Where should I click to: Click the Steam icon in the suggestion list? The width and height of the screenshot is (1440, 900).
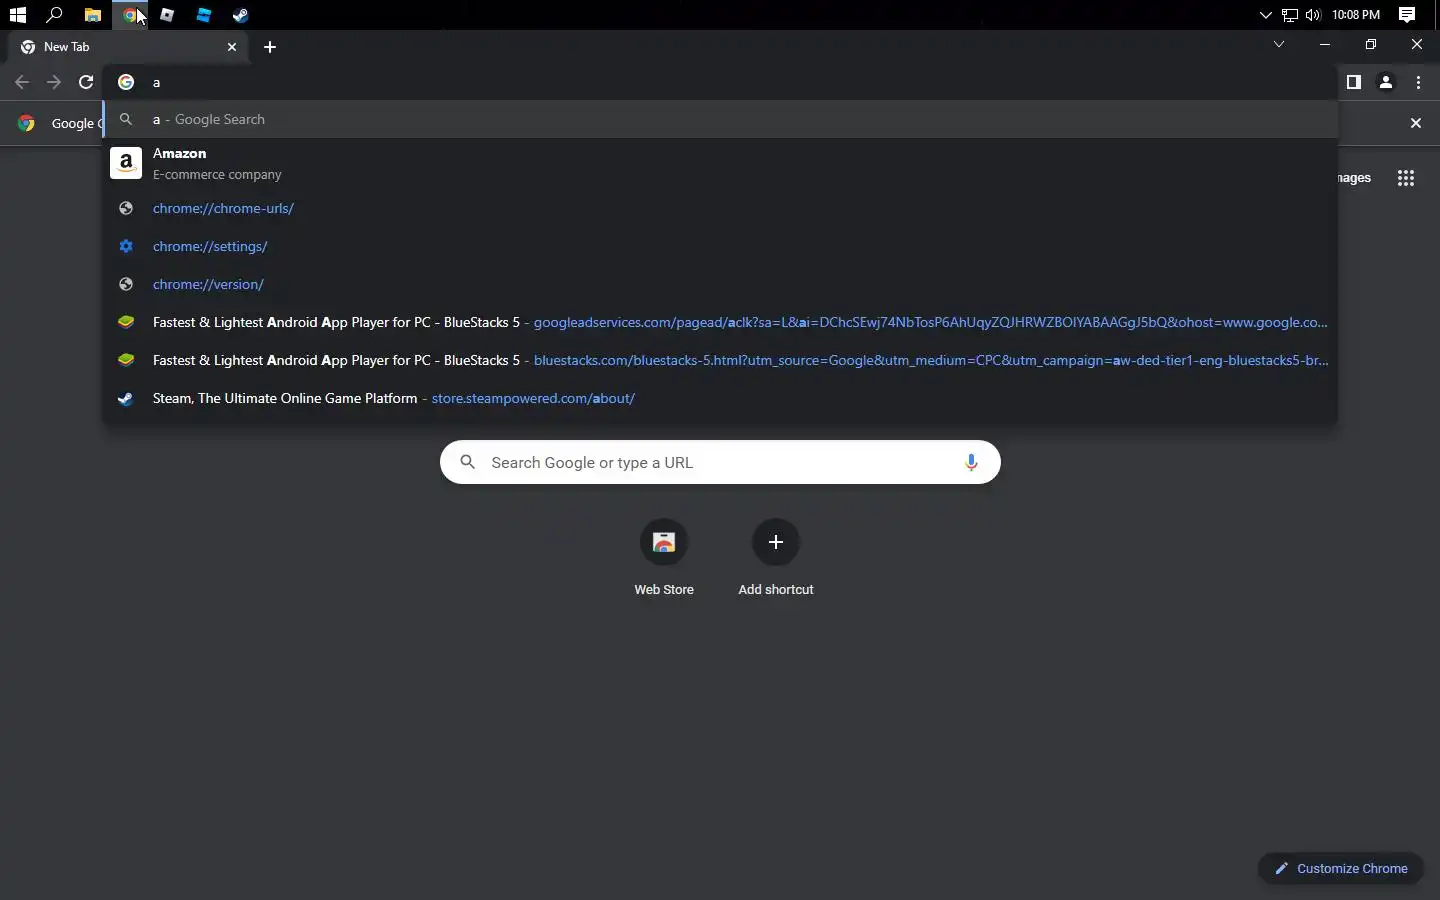[x=126, y=398]
